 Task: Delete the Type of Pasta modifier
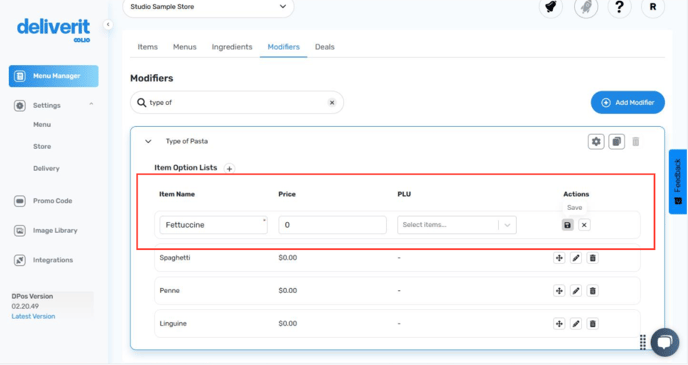tap(636, 142)
